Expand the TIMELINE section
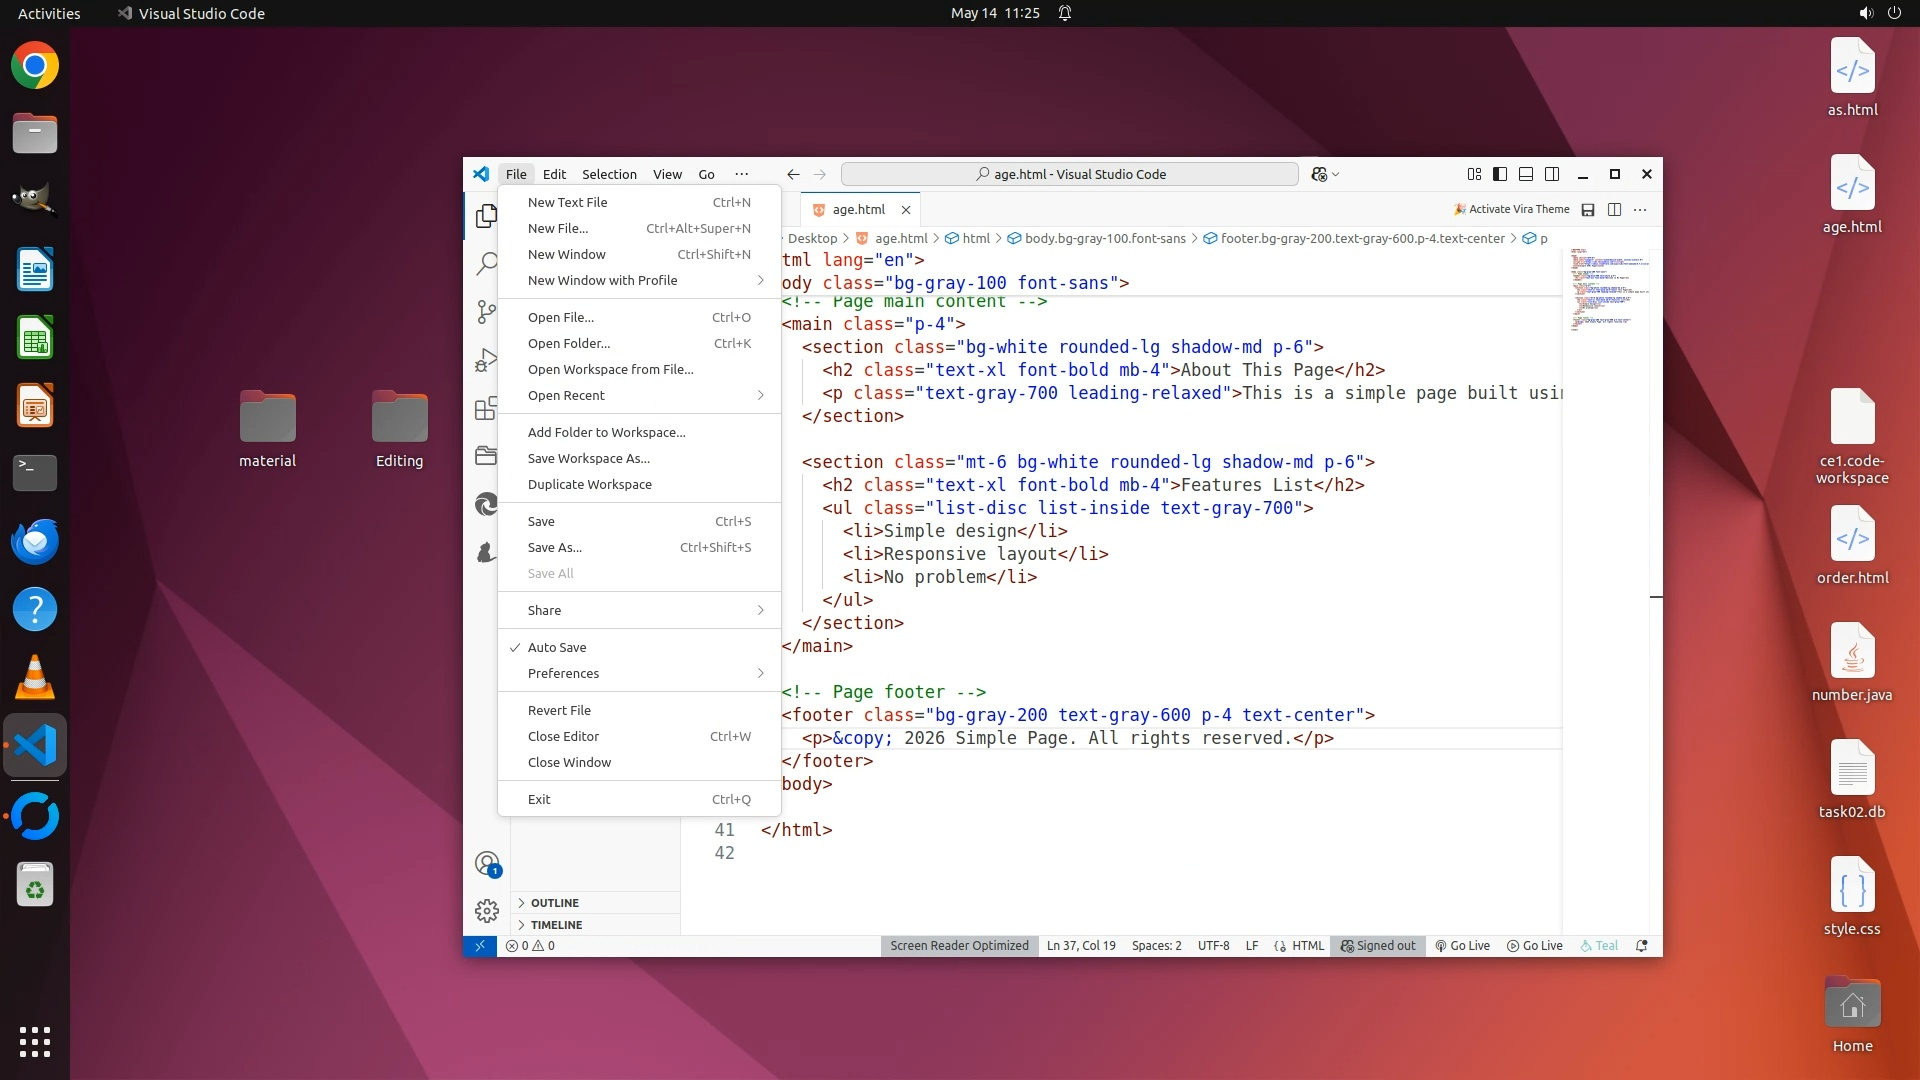Viewport: 1920px width, 1080px height. [556, 925]
